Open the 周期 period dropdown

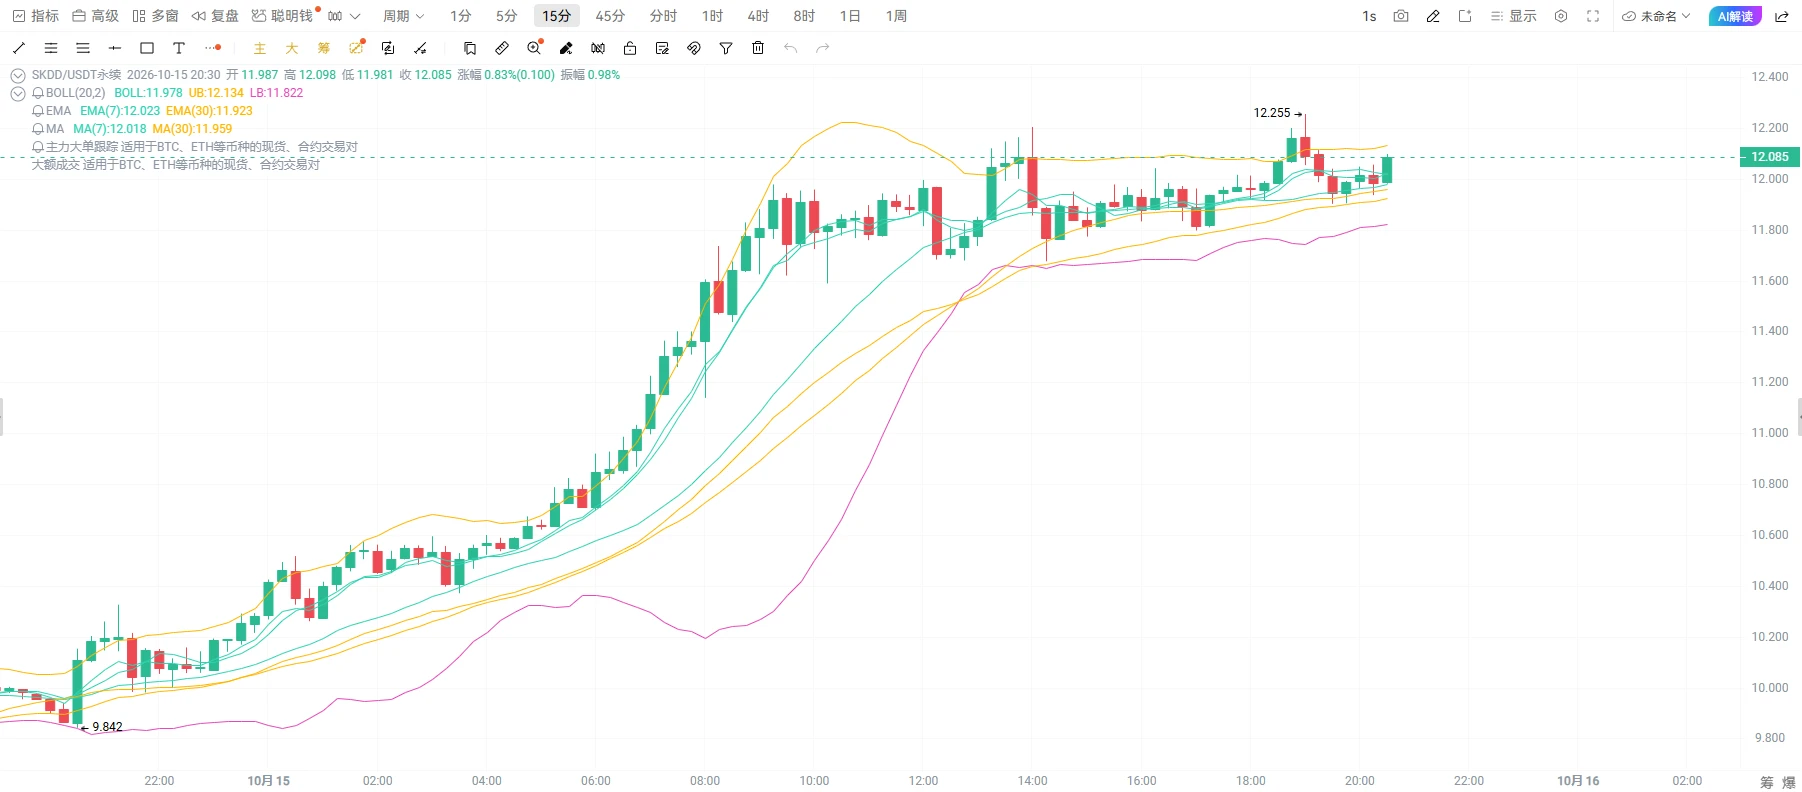pos(404,16)
